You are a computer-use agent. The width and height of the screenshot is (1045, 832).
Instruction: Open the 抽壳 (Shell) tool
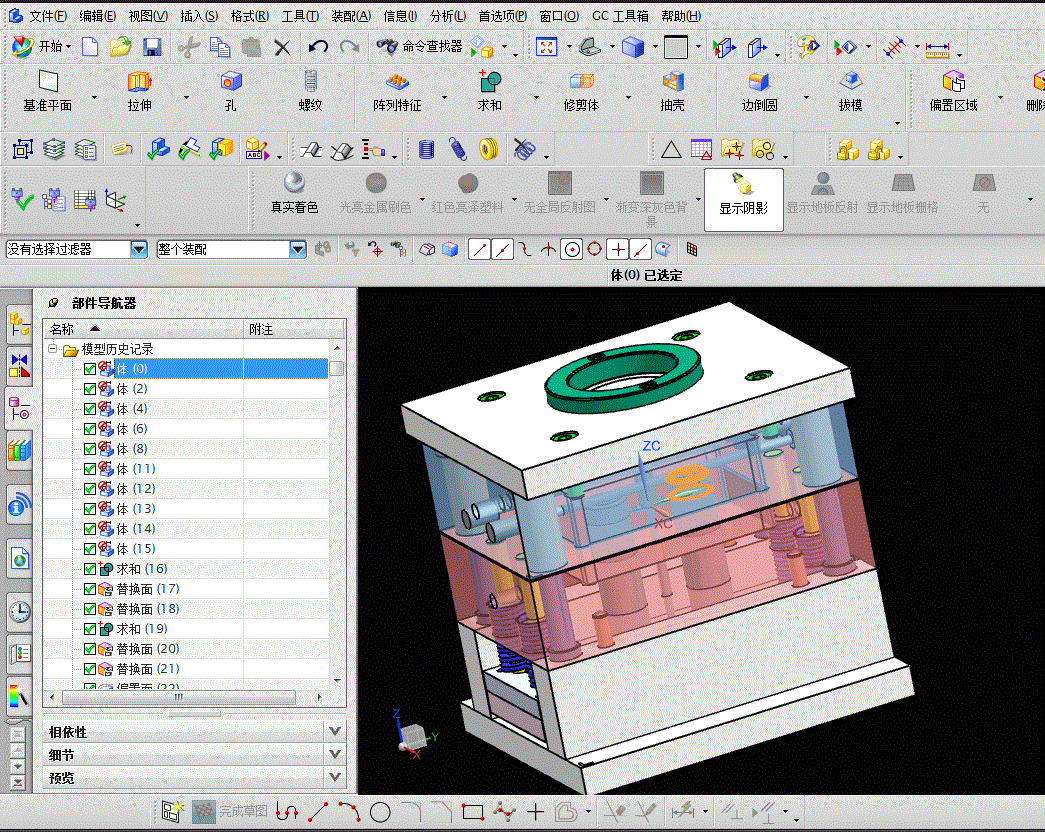pyautogui.click(x=673, y=83)
